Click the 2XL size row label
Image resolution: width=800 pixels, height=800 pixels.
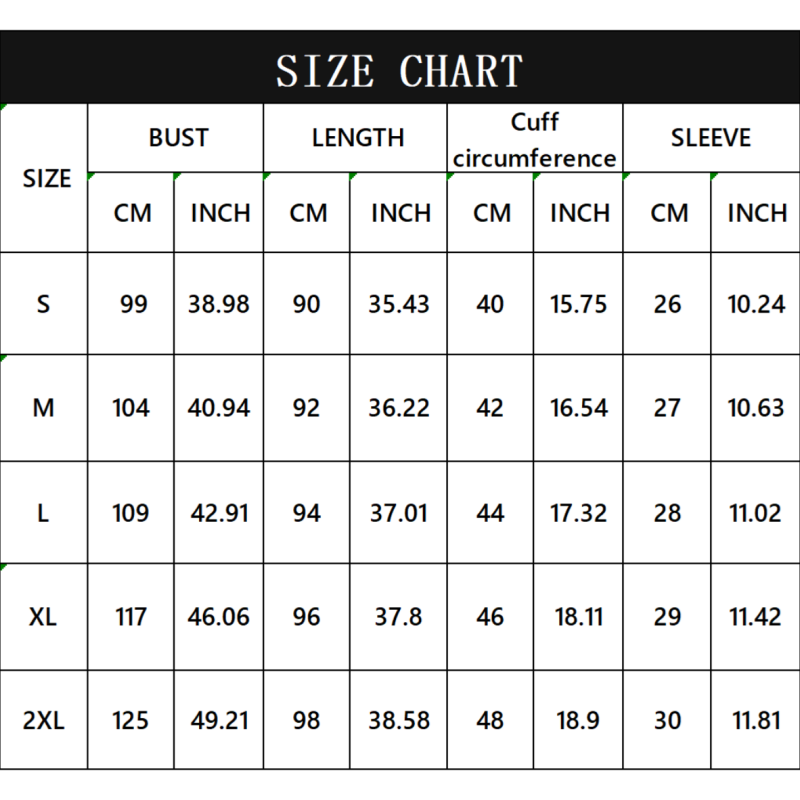[x=43, y=720]
